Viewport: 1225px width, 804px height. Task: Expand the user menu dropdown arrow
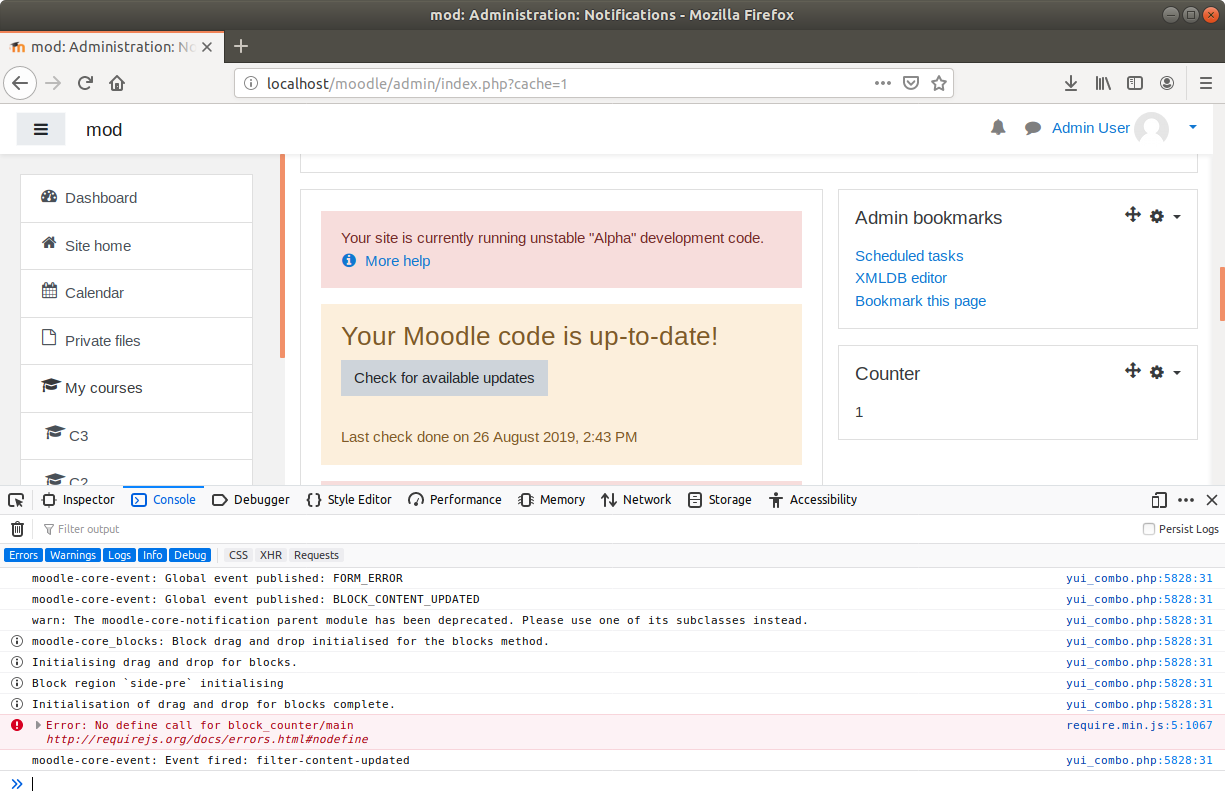point(1193,128)
